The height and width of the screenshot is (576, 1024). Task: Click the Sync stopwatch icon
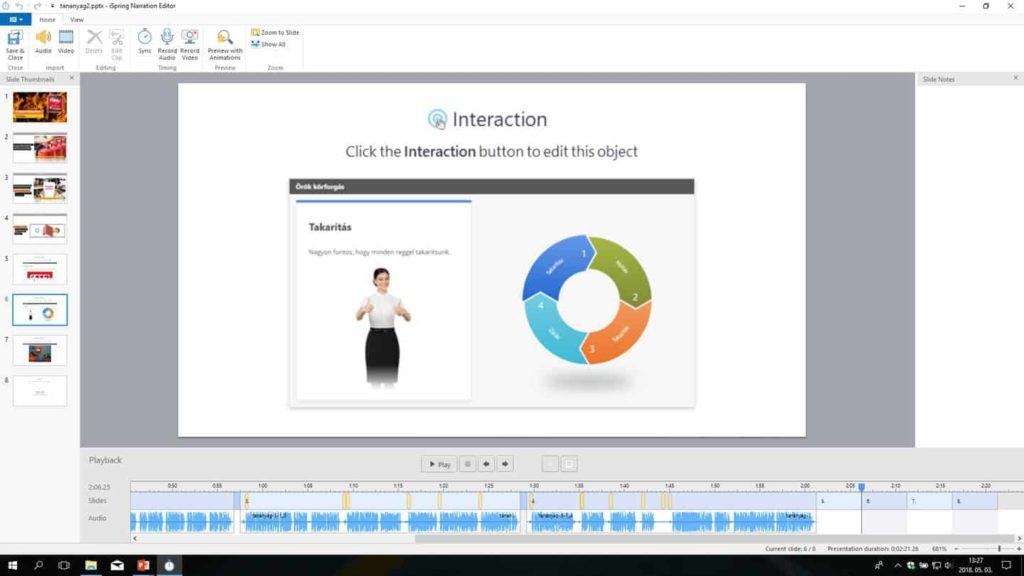(145, 41)
